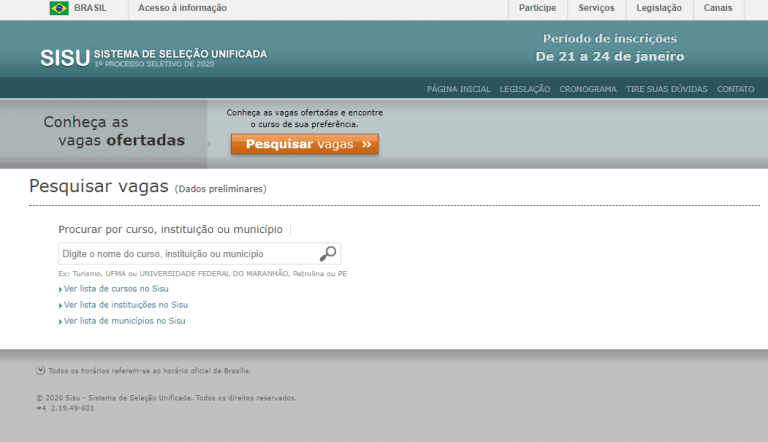
Task: Go to PÁGINA INICIAL
Action: click(458, 89)
